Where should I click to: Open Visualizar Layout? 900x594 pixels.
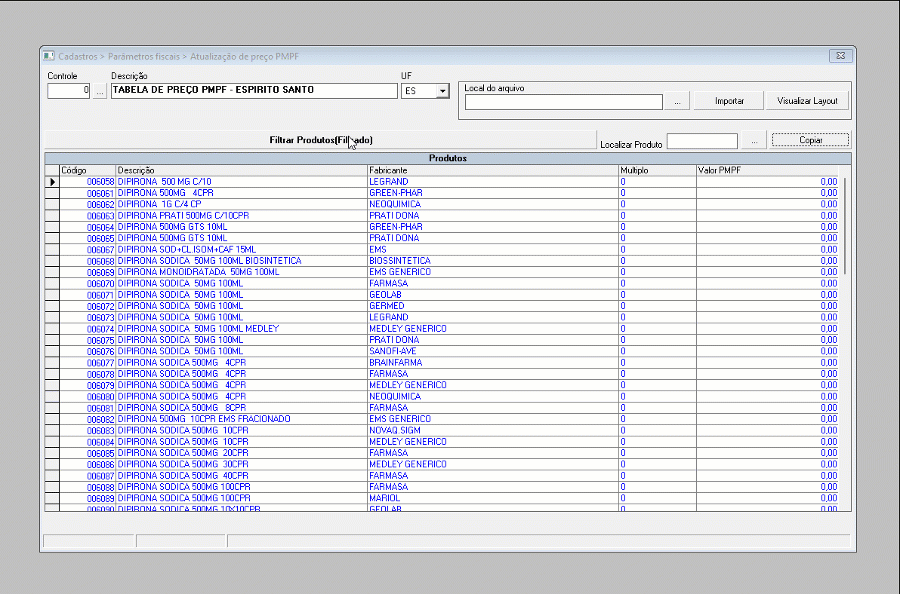pos(807,101)
